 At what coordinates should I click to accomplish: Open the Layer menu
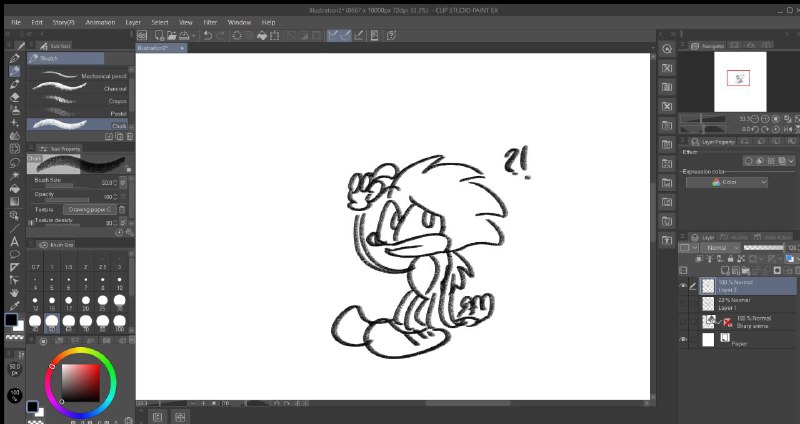[133, 22]
